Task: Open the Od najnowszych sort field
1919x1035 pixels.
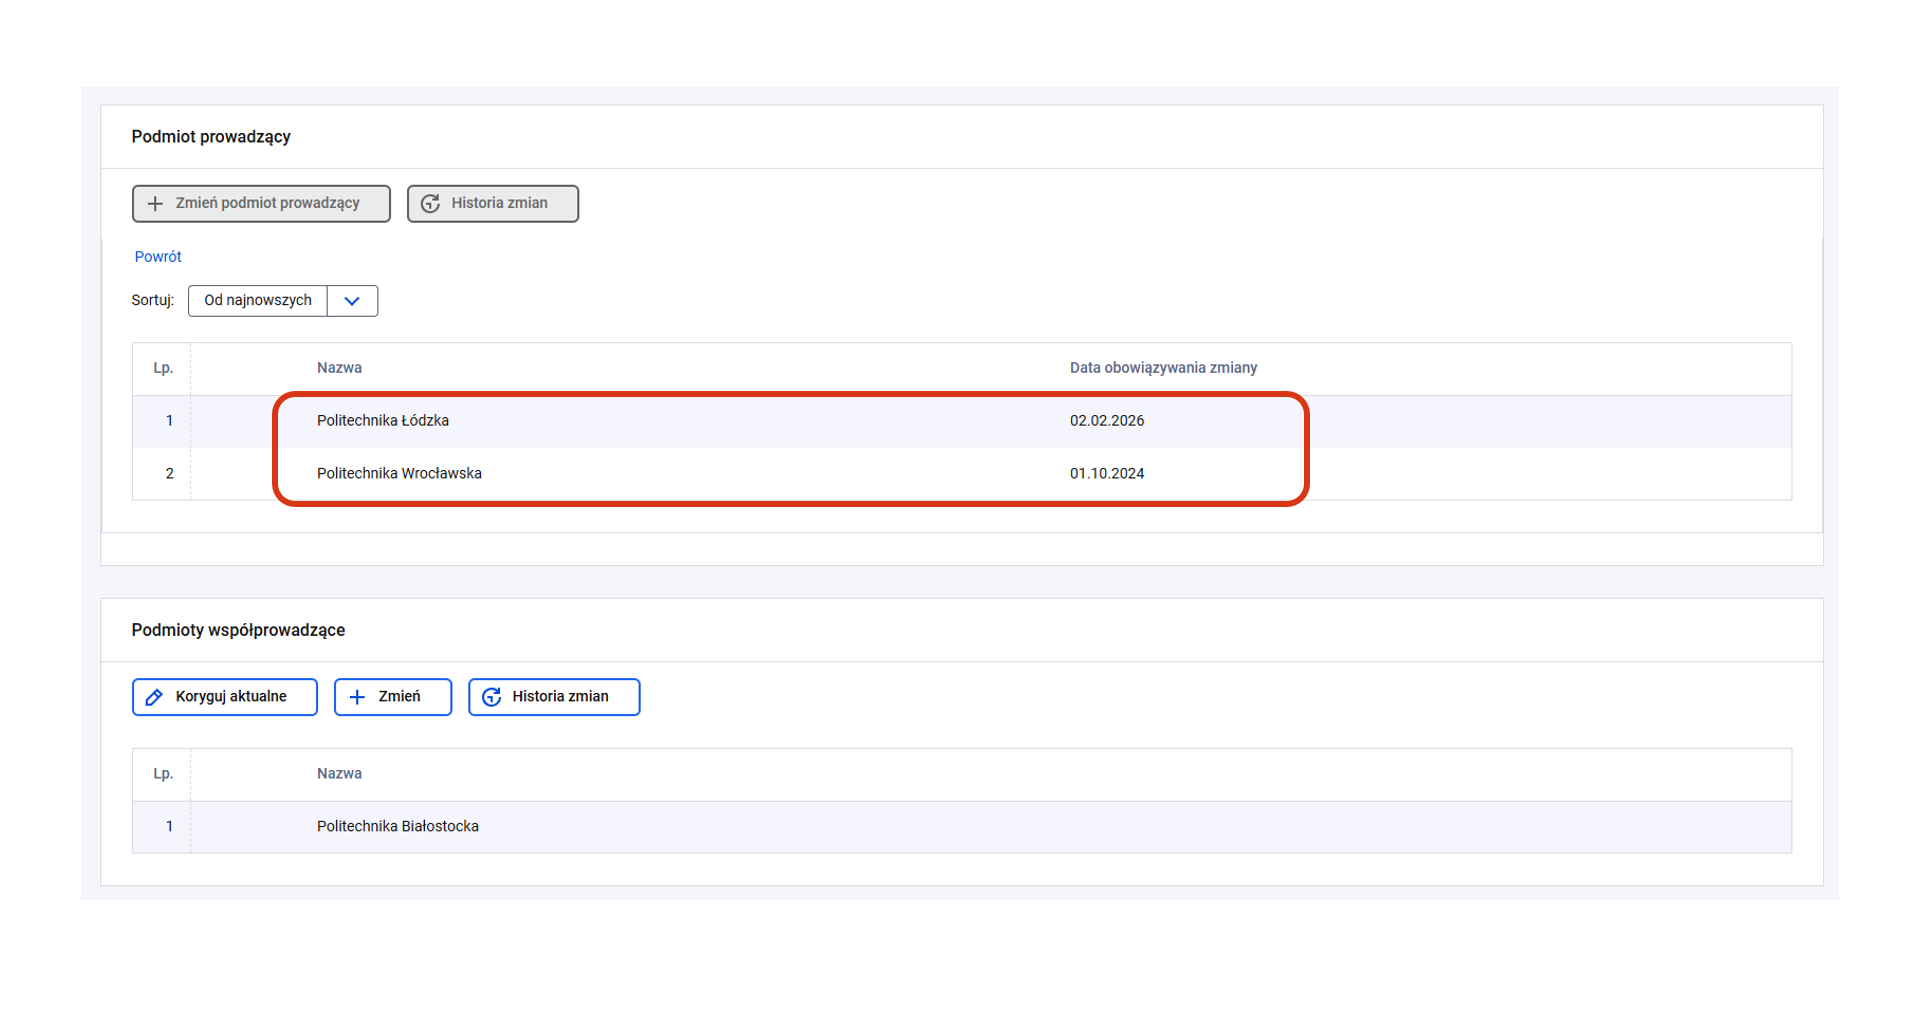Action: tap(258, 301)
